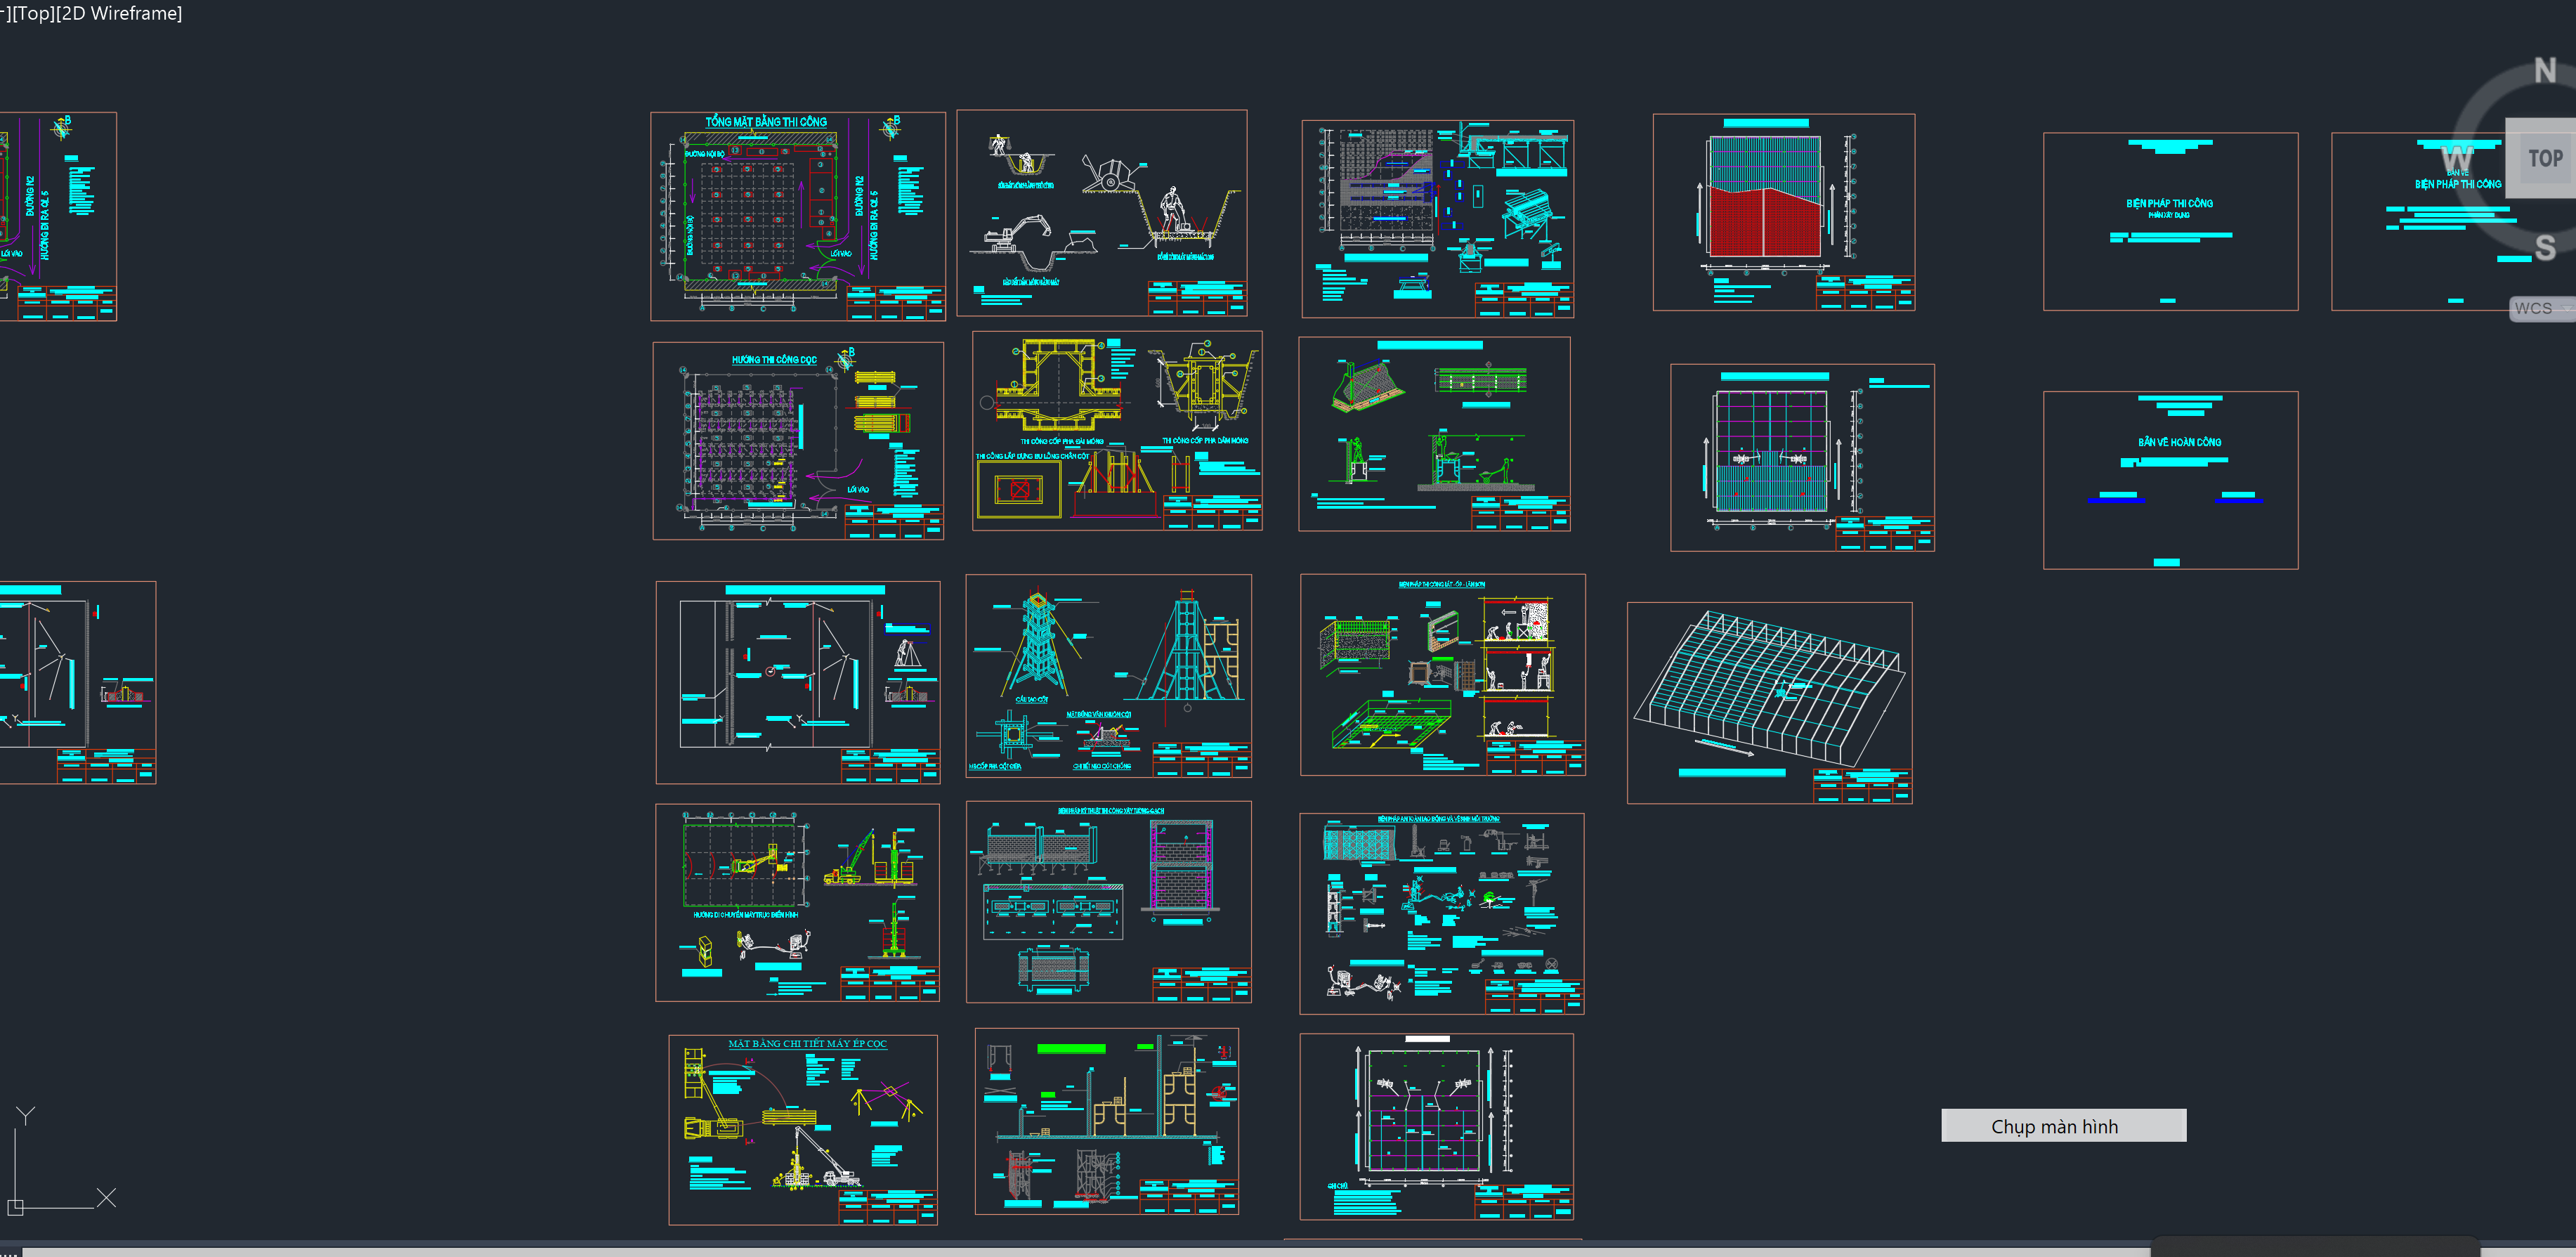
Task: Click the sheet with white door outlines and surveyor
Action: pos(797,682)
